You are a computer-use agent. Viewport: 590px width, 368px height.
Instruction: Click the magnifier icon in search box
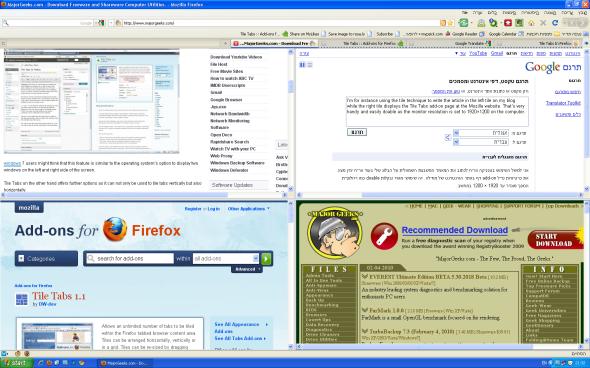(x=5, y=23)
